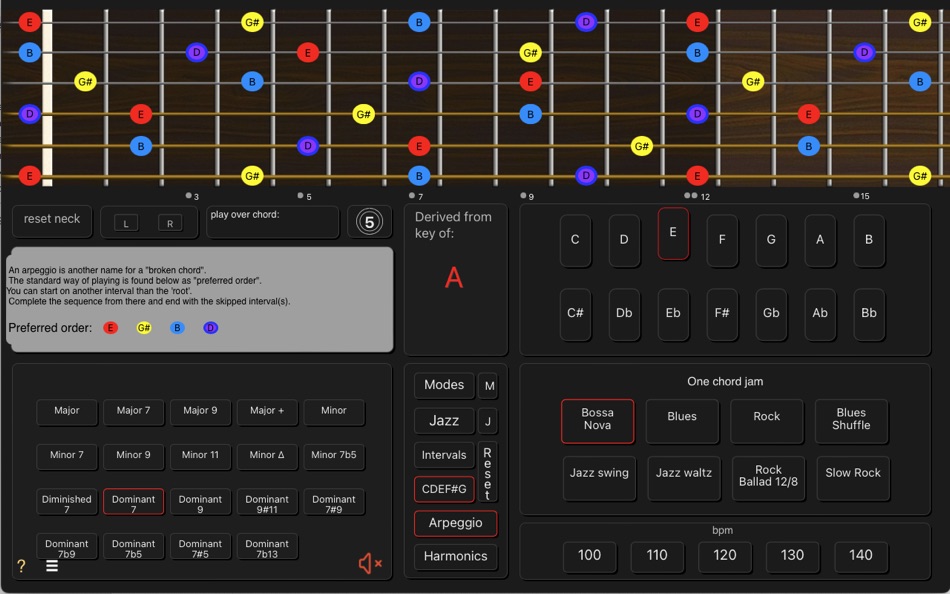The height and width of the screenshot is (594, 950).
Task: Toggle the CDEF#G note-name display mode
Action: 443,488
